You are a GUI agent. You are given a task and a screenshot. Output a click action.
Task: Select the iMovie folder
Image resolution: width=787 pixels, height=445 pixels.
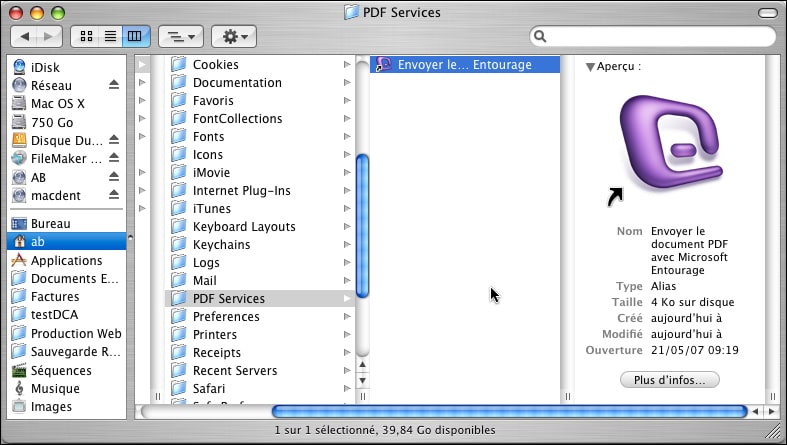[259, 172]
